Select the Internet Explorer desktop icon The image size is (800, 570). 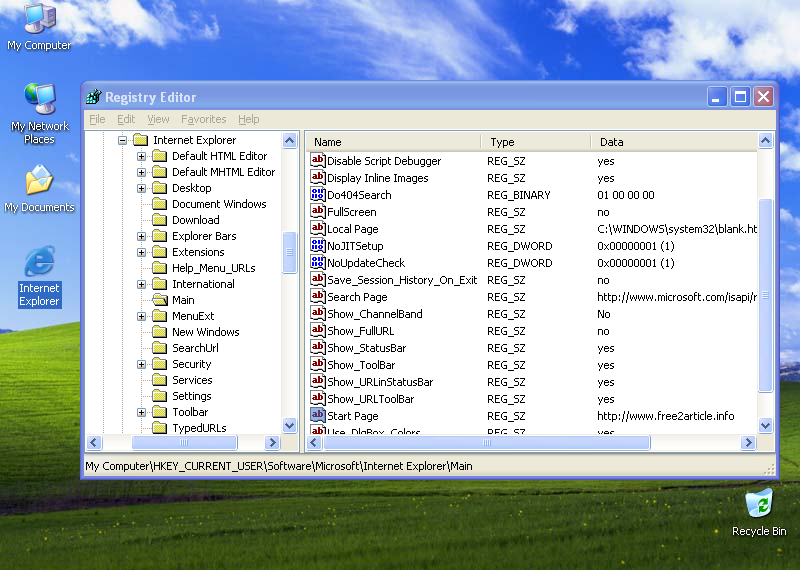(39, 276)
